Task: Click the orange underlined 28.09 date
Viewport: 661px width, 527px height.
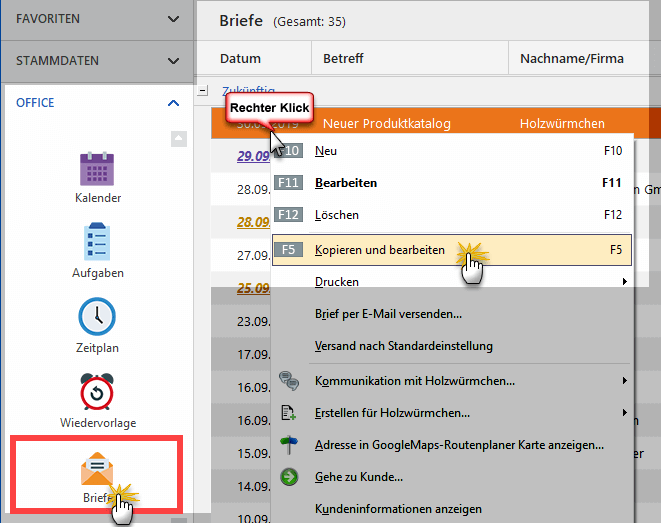Action: 253,222
